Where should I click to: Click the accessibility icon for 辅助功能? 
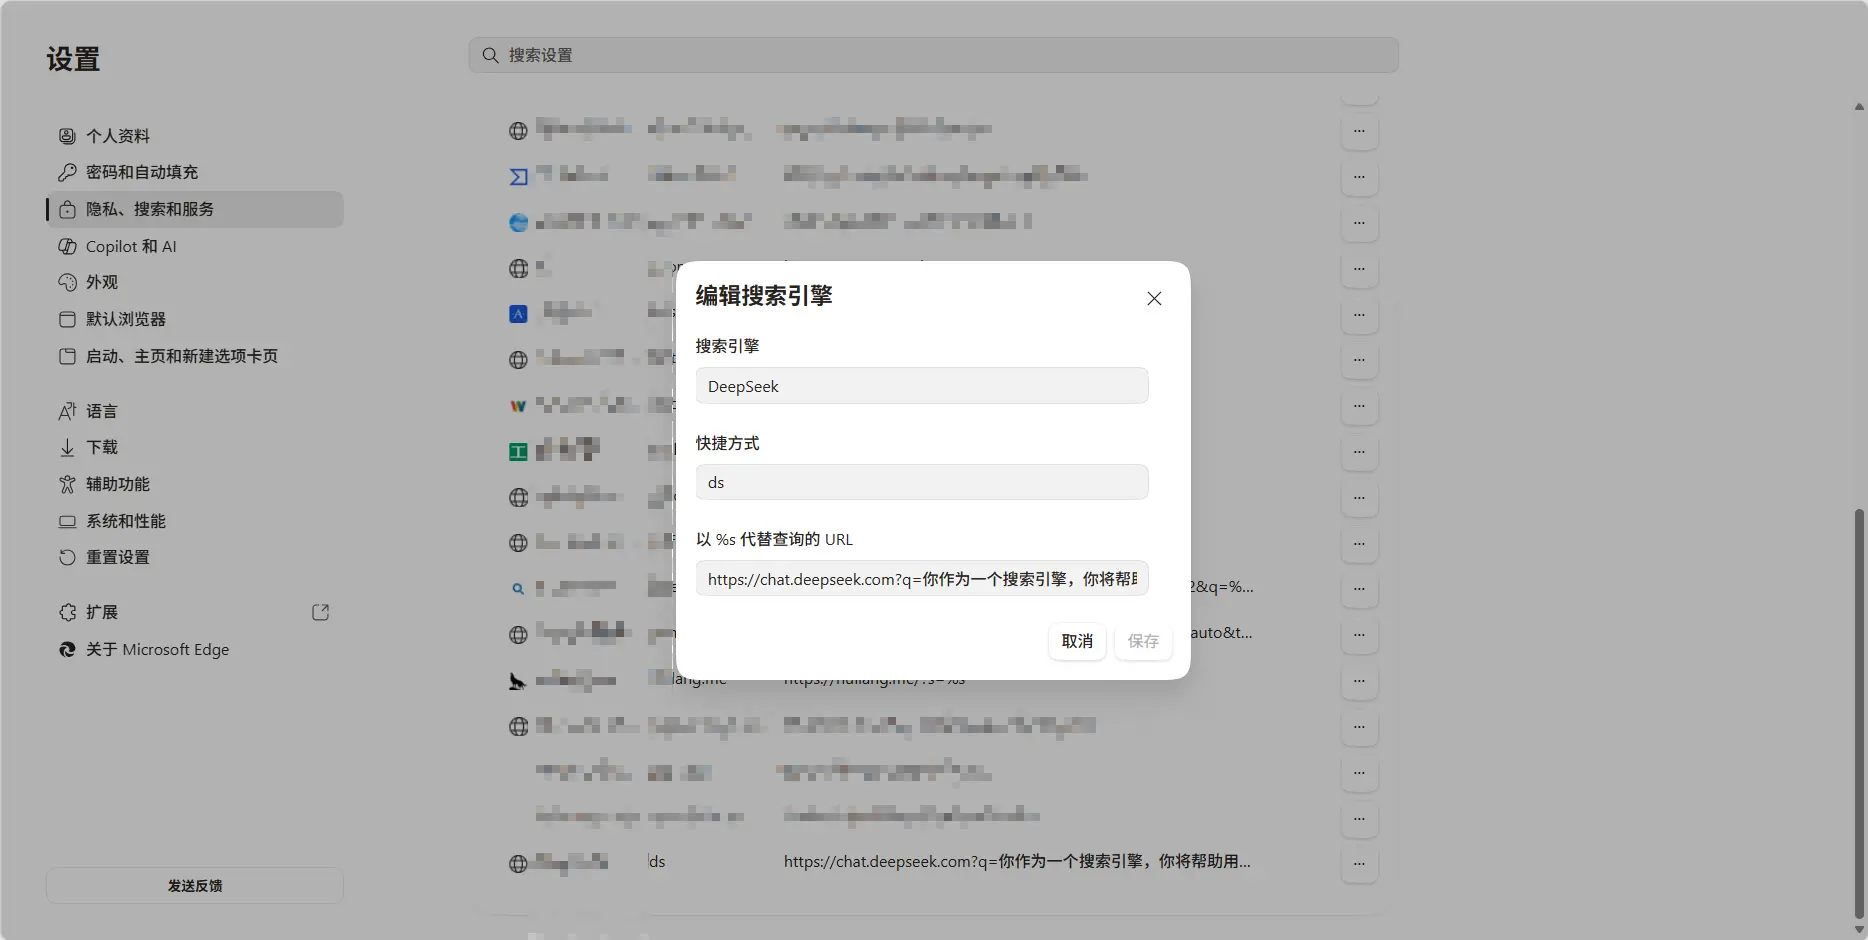(x=67, y=484)
